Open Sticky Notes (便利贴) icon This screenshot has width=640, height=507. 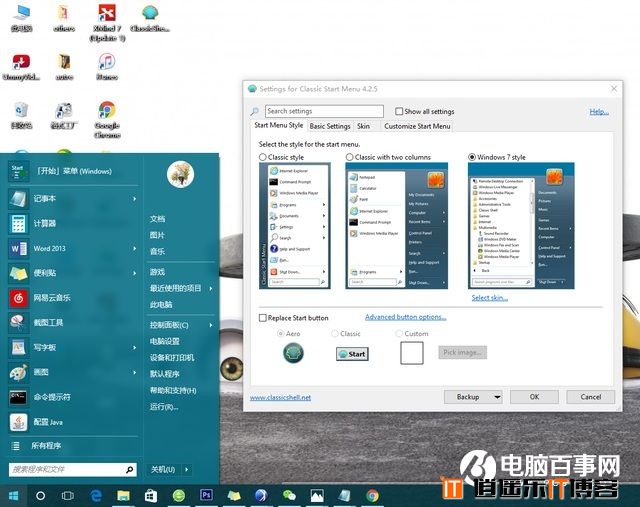coord(18,273)
